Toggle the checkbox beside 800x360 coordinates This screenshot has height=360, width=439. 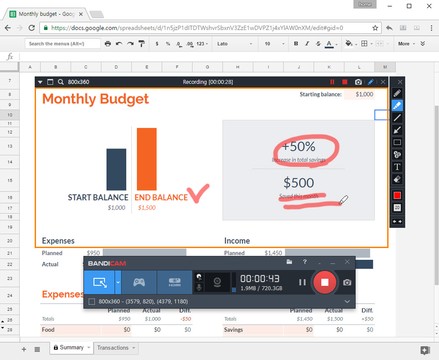tap(91, 302)
